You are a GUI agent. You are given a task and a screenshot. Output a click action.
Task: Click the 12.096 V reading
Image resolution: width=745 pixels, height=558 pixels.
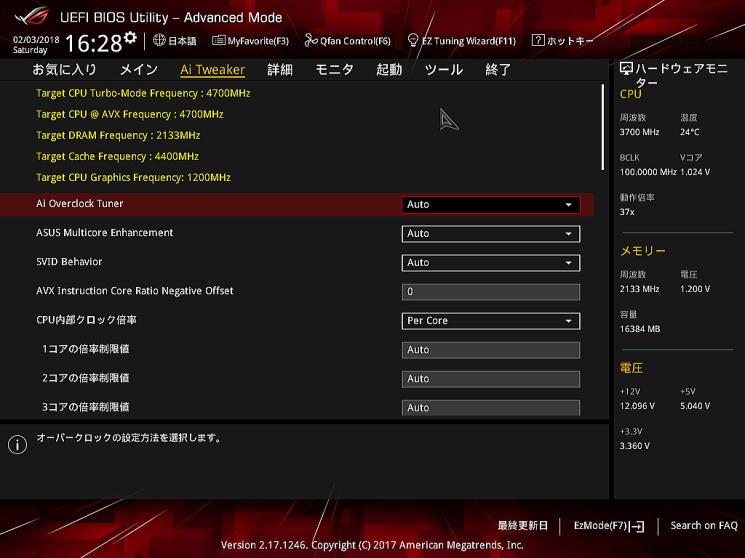[x=637, y=406]
